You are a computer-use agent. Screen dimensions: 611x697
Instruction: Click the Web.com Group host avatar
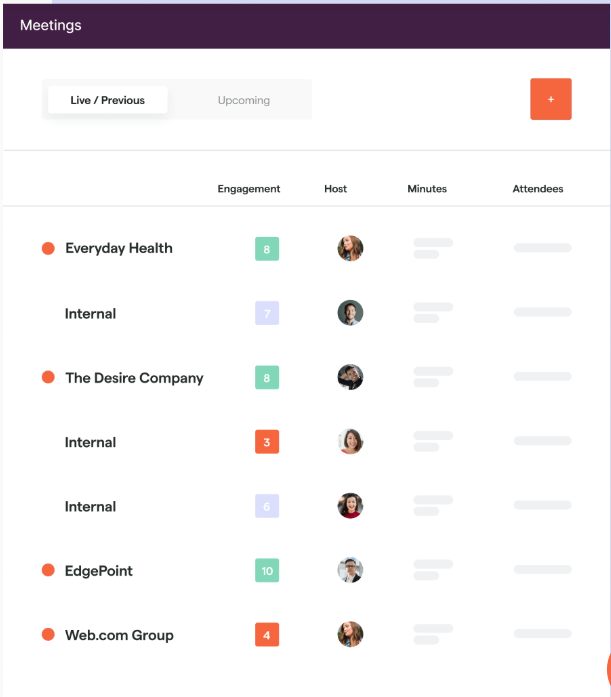tap(350, 634)
